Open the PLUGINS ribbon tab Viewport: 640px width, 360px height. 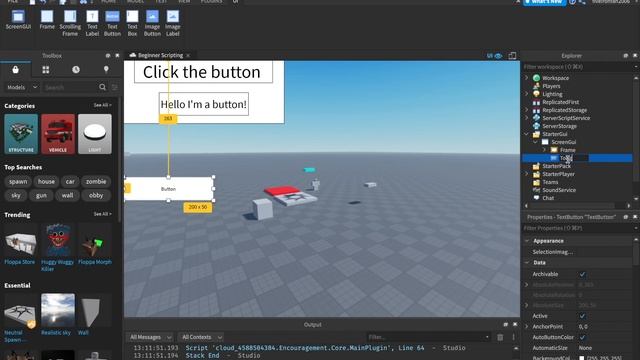(211, 2)
